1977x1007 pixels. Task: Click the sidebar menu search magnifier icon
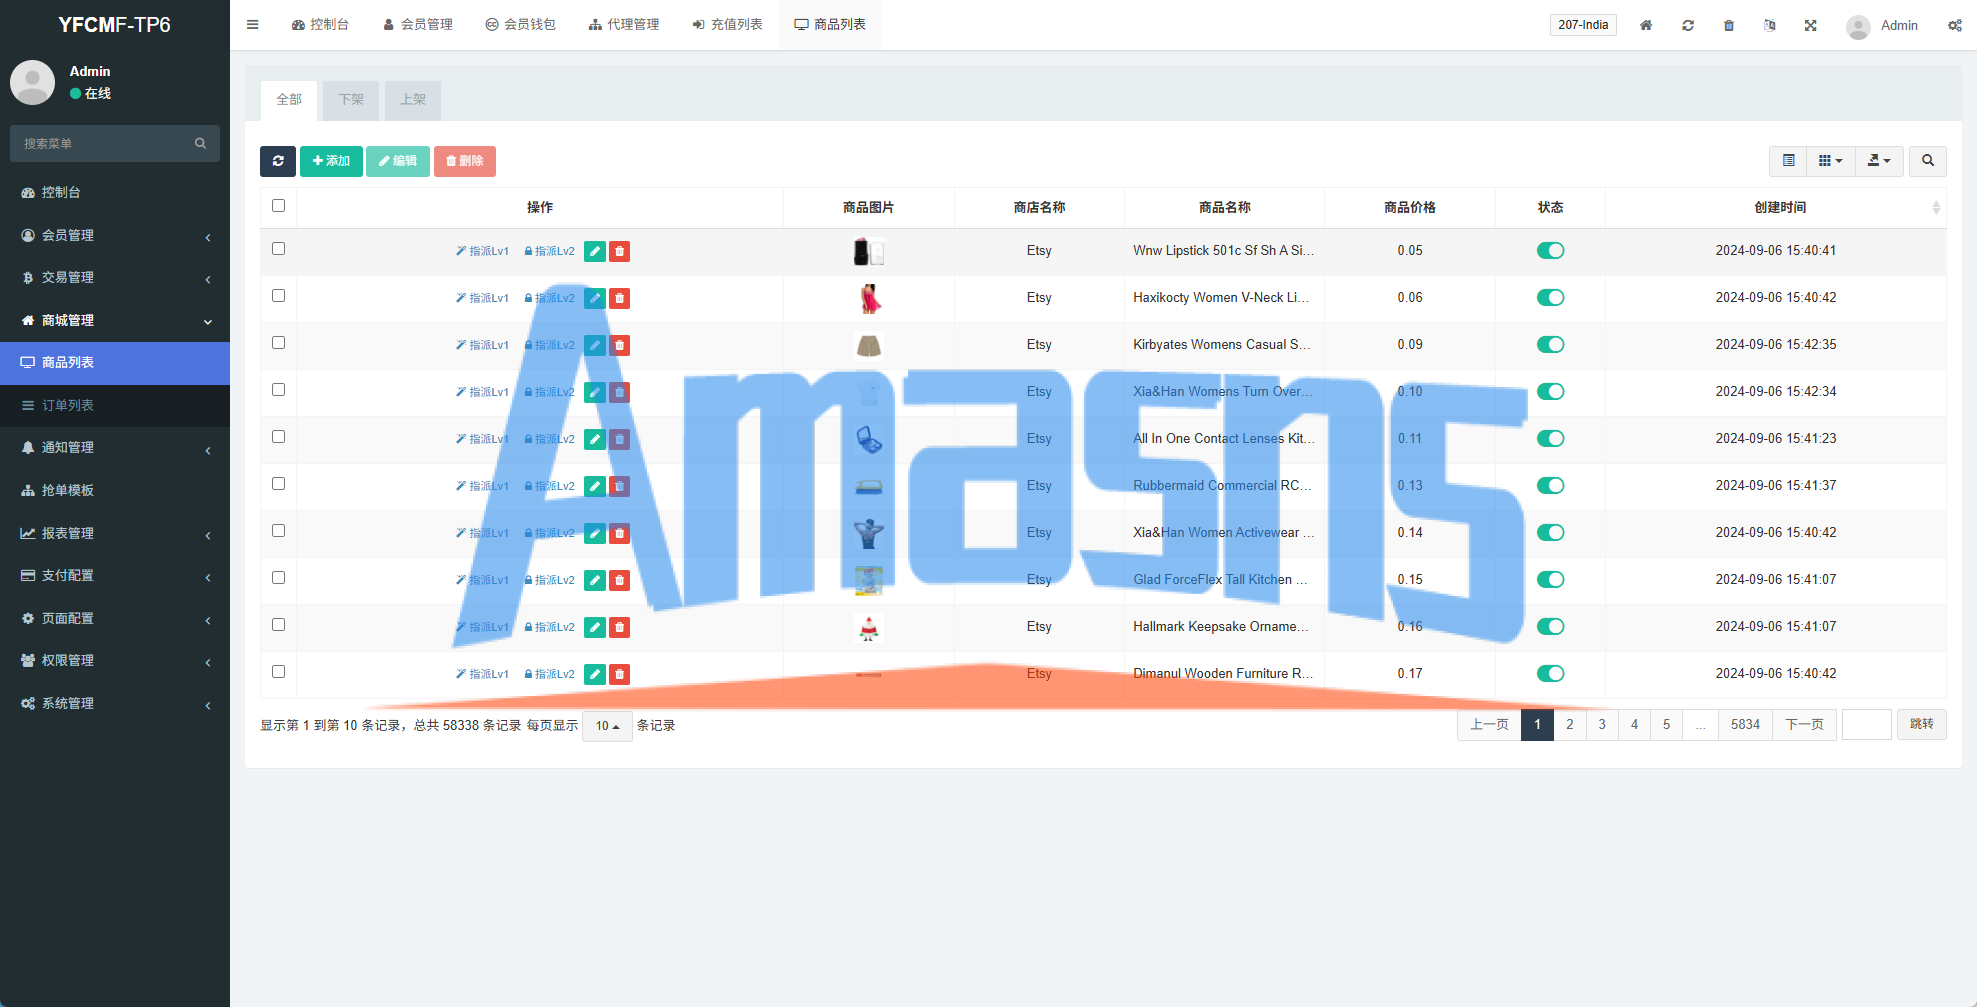click(x=201, y=143)
